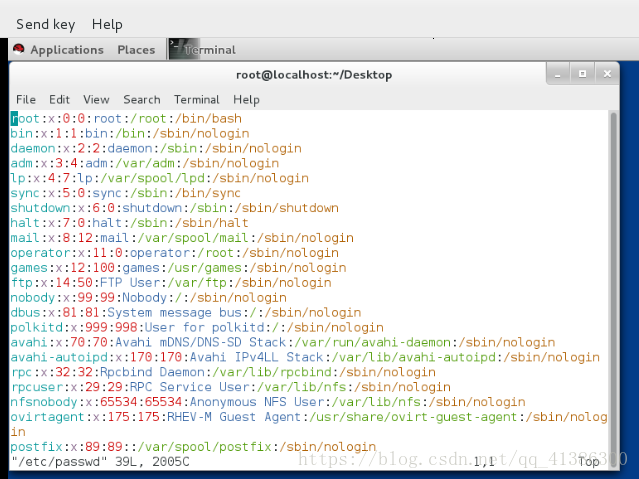This screenshot has width=639, height=479.
Task: Open the terminal window Help menu
Action: 246,99
